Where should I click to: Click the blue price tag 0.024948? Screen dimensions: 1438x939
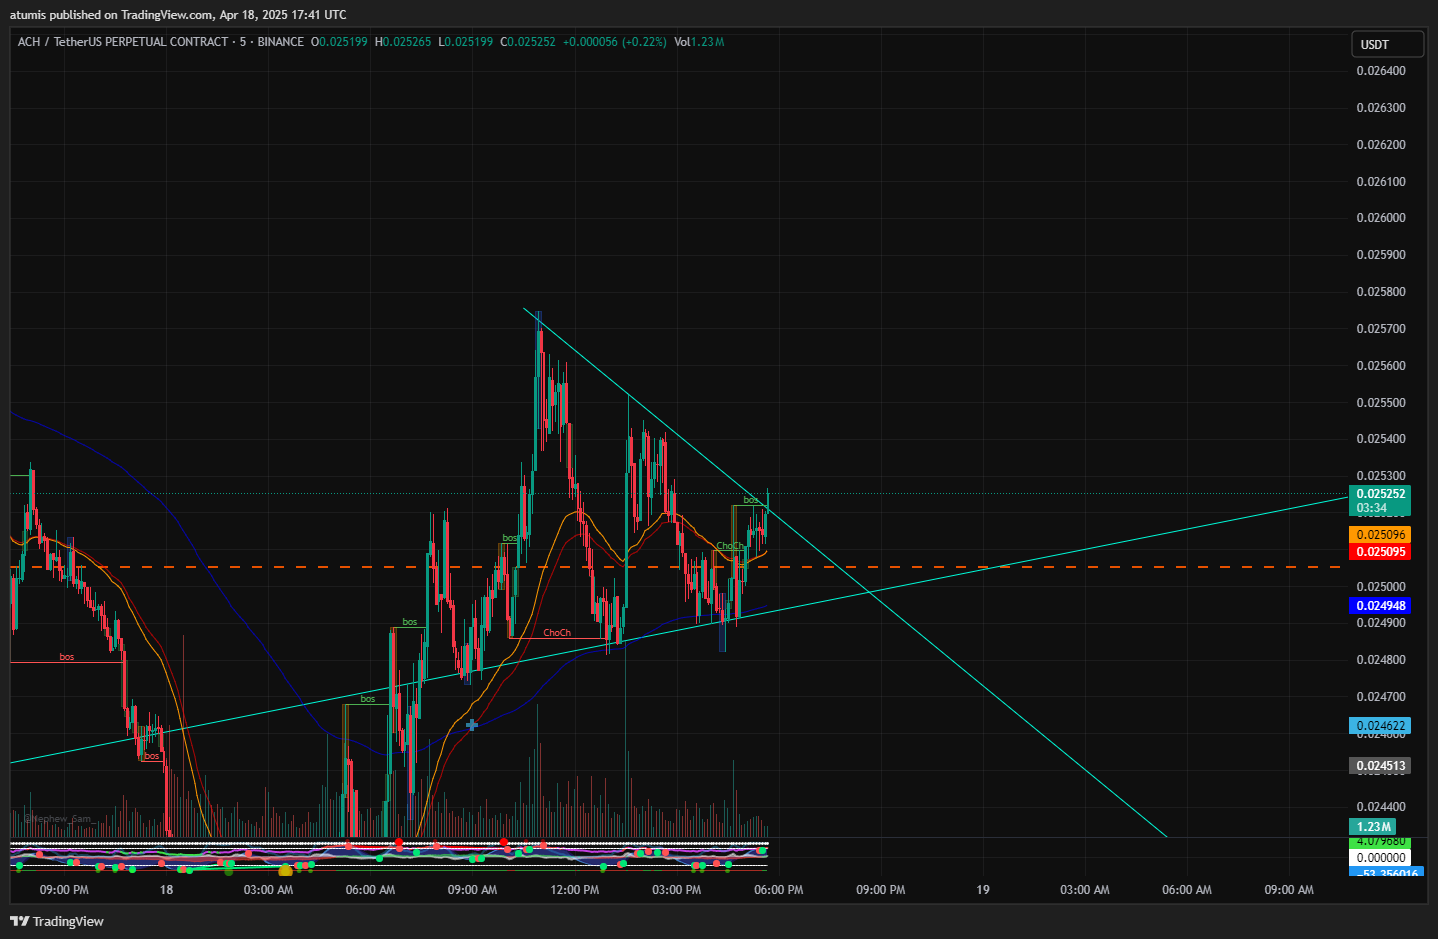point(1380,606)
